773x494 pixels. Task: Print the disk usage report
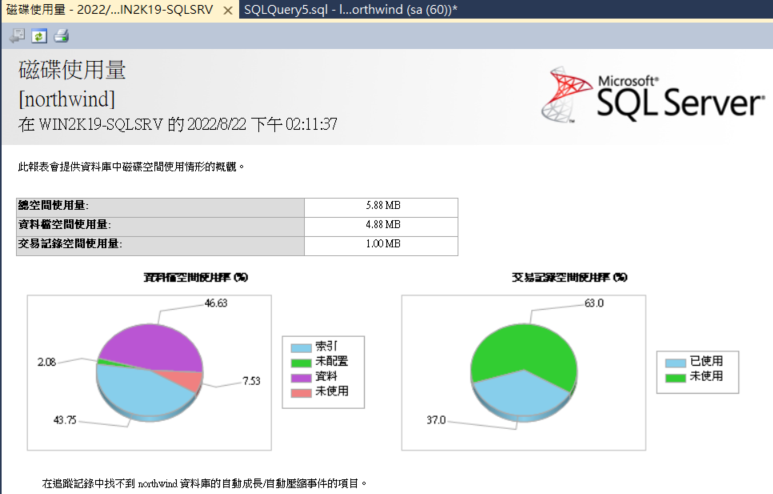tap(61, 36)
